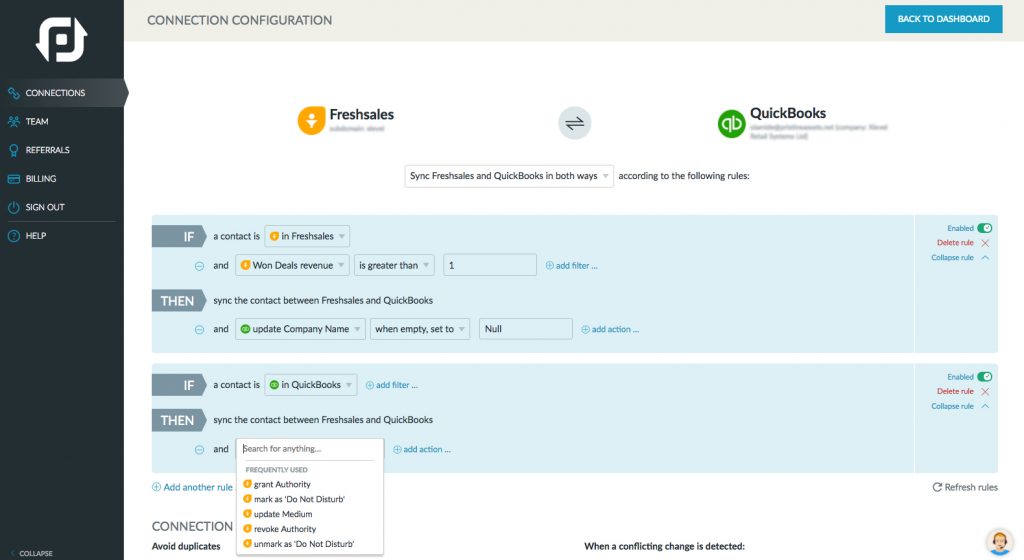Collapse the second rule
This screenshot has height=560, width=1024.
(961, 406)
